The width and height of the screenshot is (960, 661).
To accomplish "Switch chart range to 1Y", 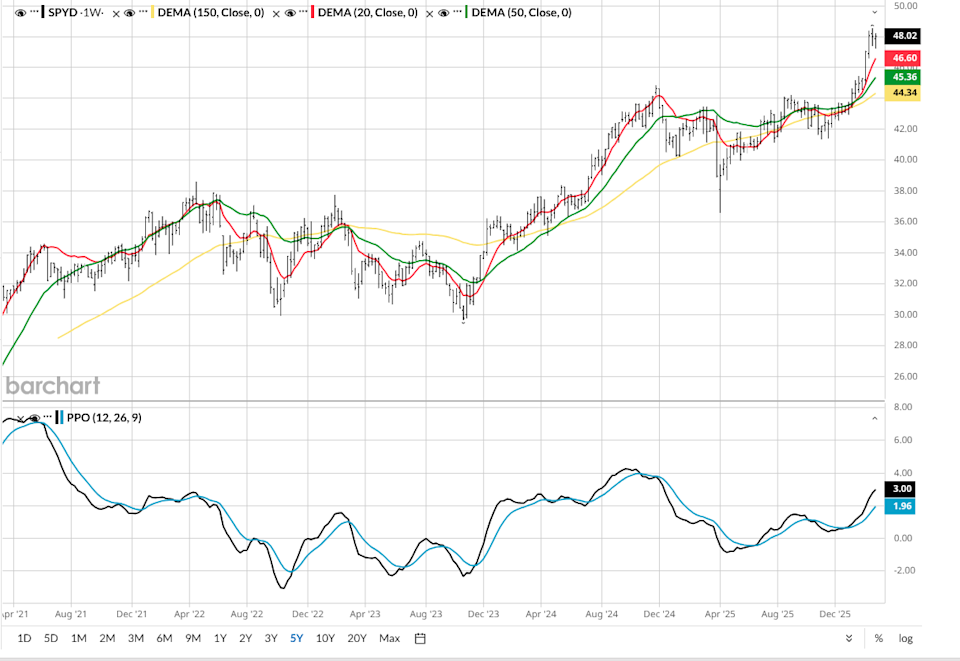I will pos(220,638).
